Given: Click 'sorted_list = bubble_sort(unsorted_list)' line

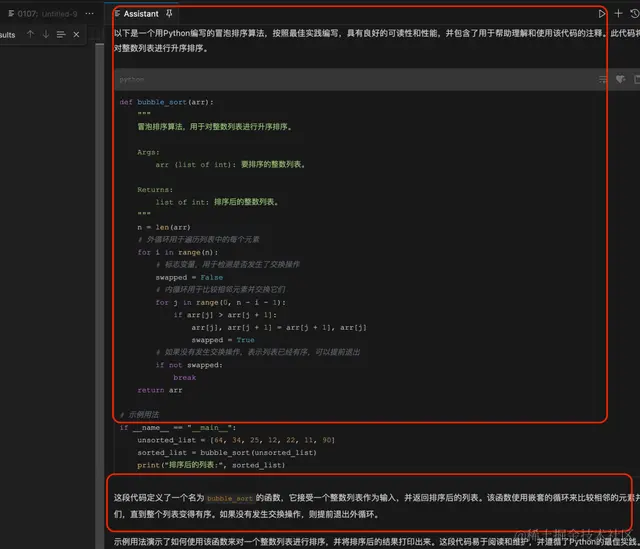Looking at the screenshot, I should click(227, 453).
